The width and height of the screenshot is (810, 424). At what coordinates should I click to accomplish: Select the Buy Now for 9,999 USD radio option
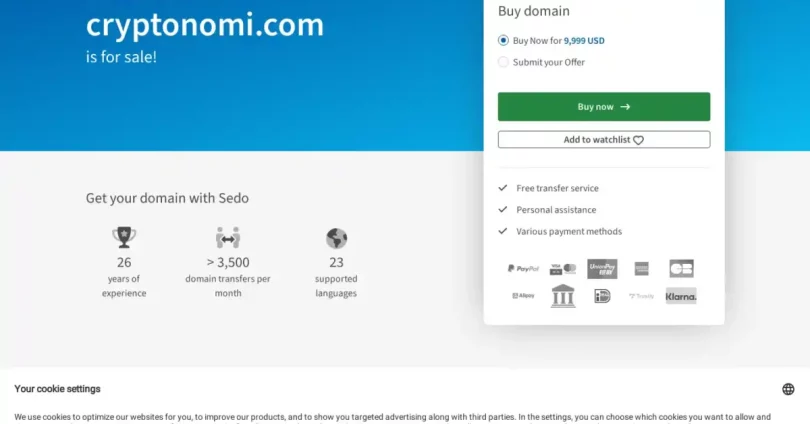503,40
